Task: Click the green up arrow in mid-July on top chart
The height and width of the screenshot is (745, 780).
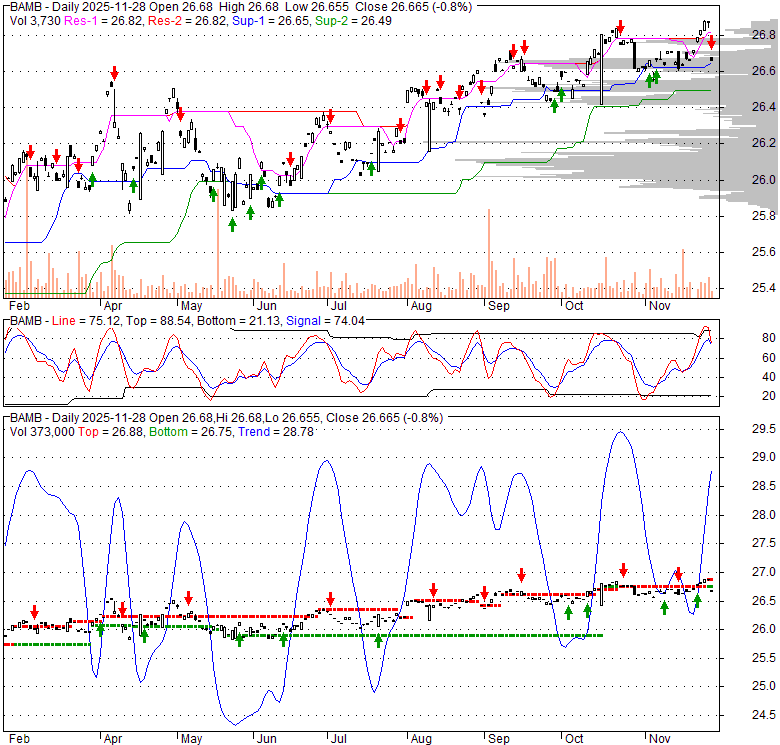Action: (371, 167)
